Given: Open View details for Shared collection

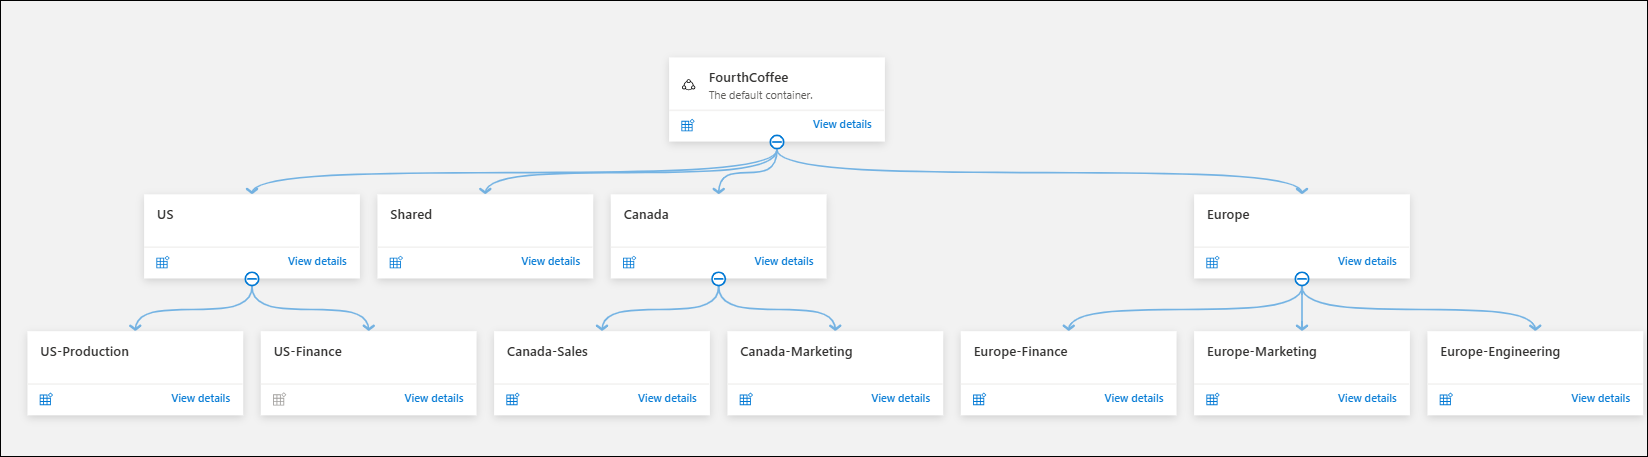Looking at the screenshot, I should (550, 262).
